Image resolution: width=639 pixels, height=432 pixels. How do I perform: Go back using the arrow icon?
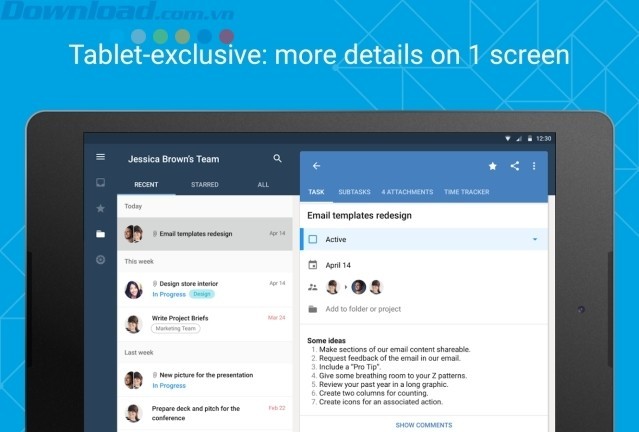tap(317, 166)
